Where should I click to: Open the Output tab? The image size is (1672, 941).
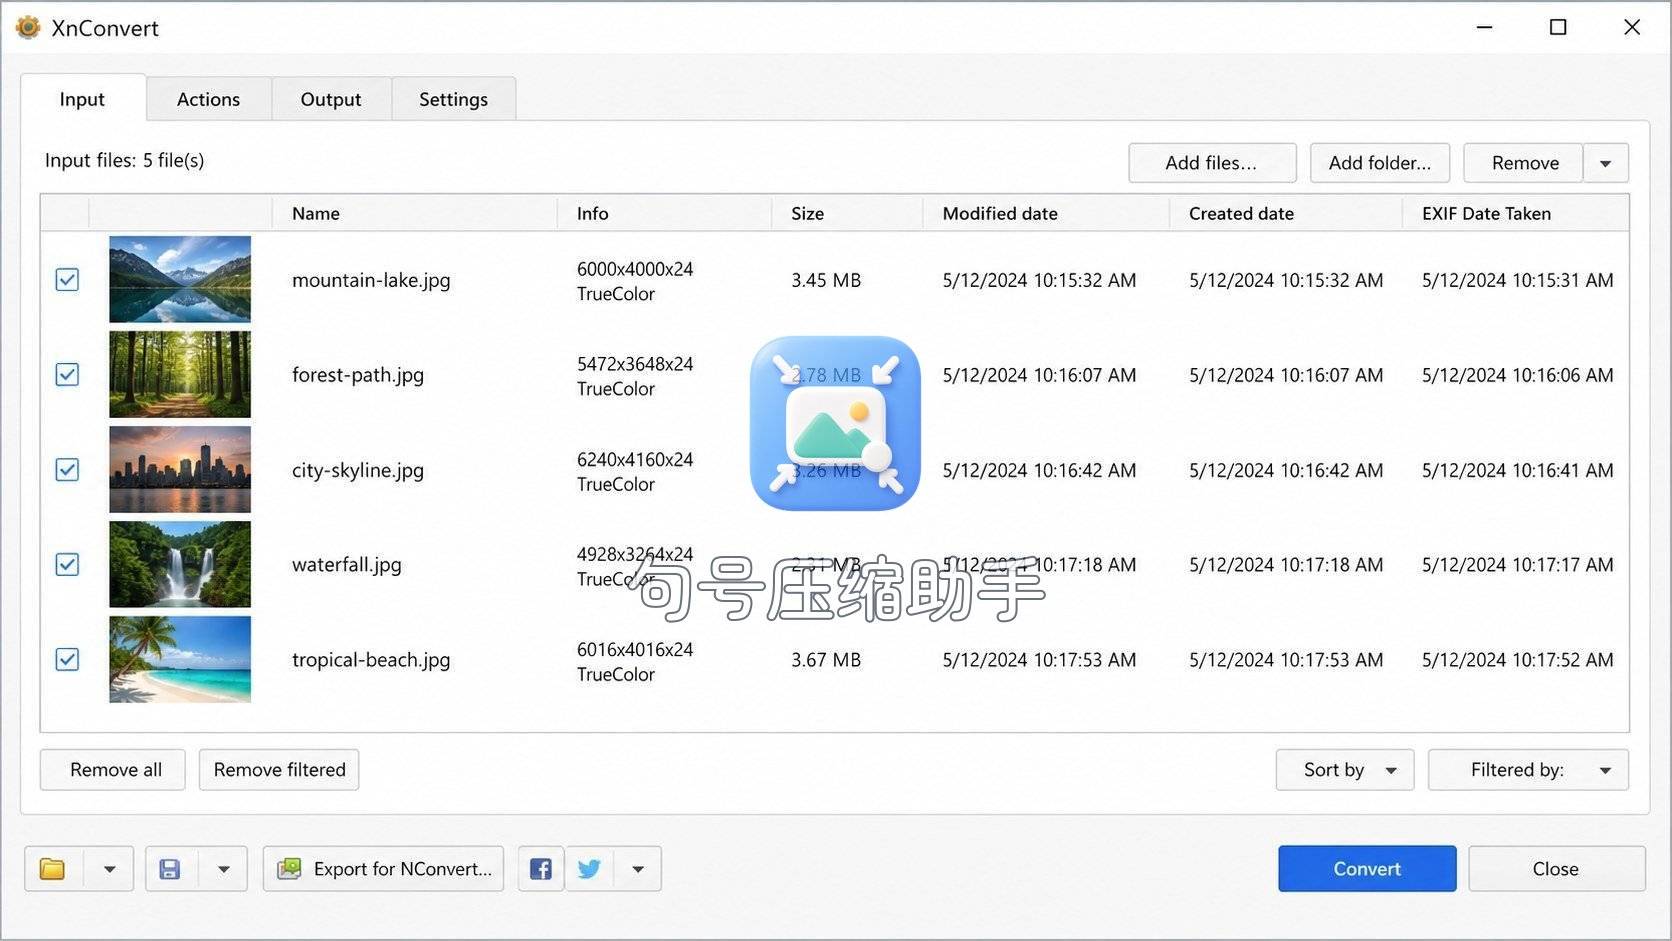pyautogui.click(x=331, y=99)
